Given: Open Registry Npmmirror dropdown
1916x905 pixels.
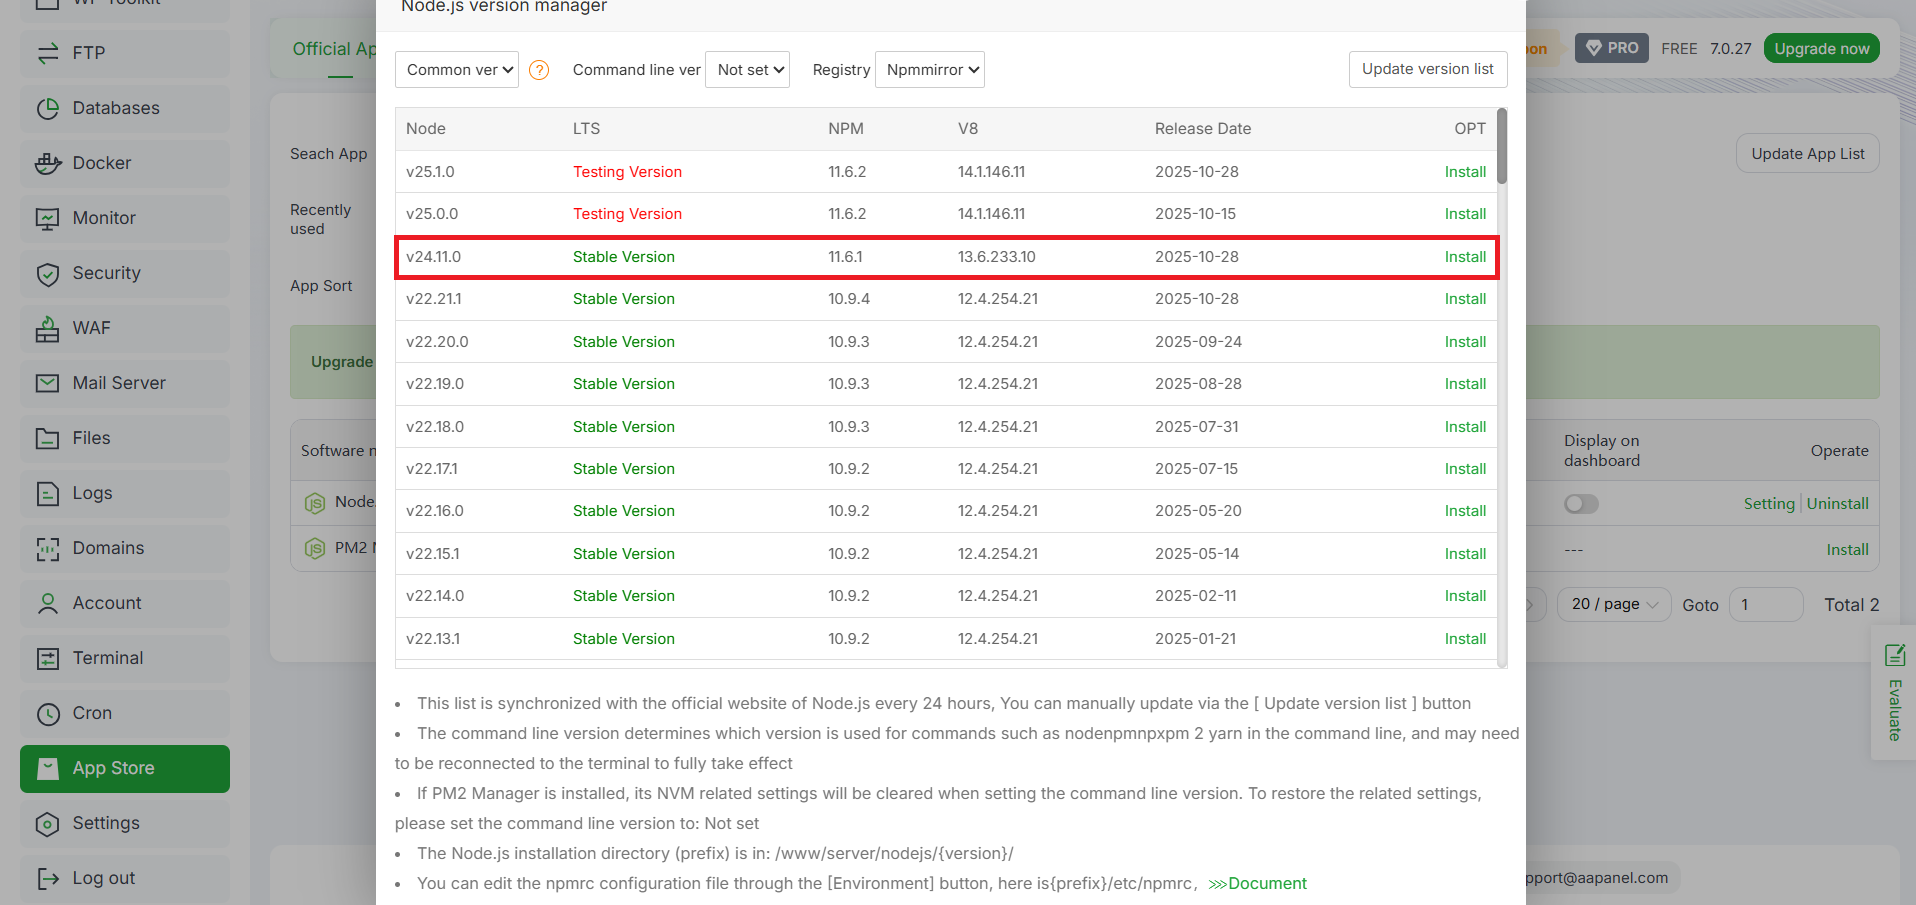Looking at the screenshot, I should pyautogui.click(x=929, y=70).
